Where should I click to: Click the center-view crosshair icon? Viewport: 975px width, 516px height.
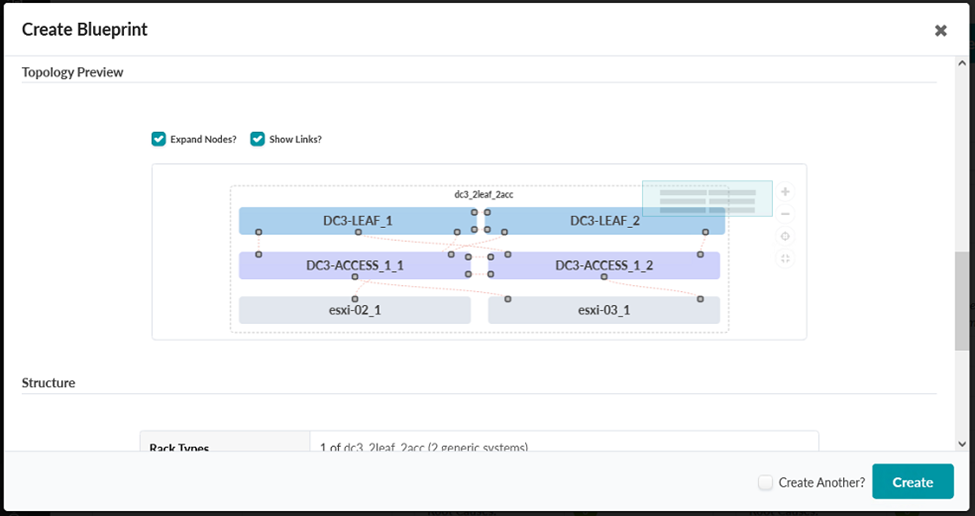tap(785, 237)
